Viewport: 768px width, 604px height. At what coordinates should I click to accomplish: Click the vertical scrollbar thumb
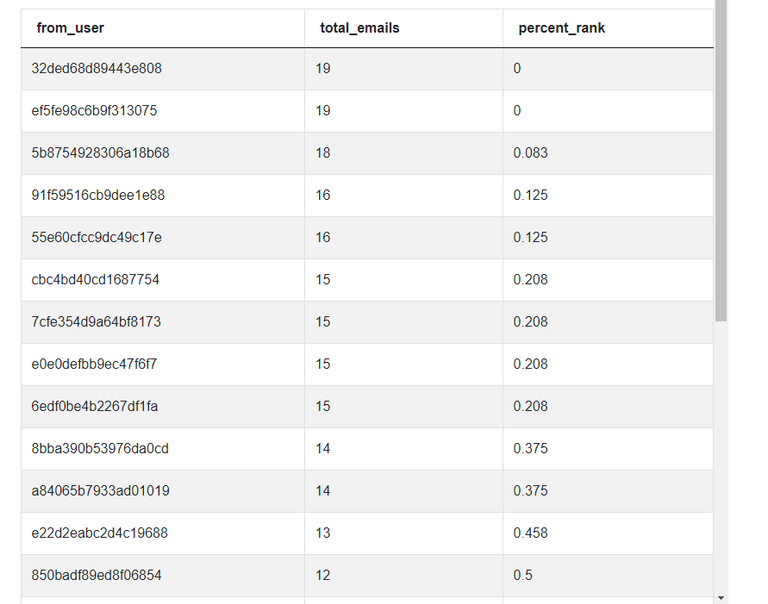tap(720, 161)
